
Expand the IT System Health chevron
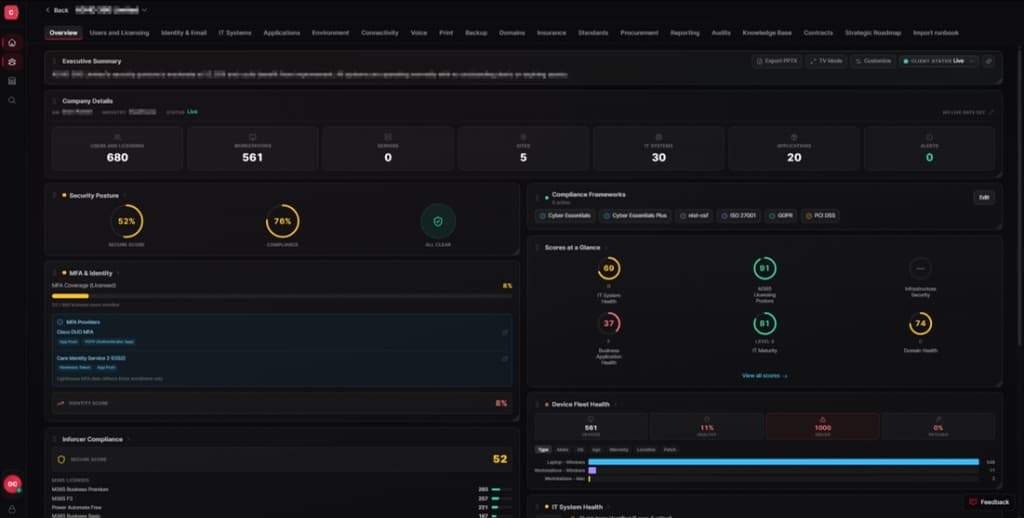[x=609, y=508]
